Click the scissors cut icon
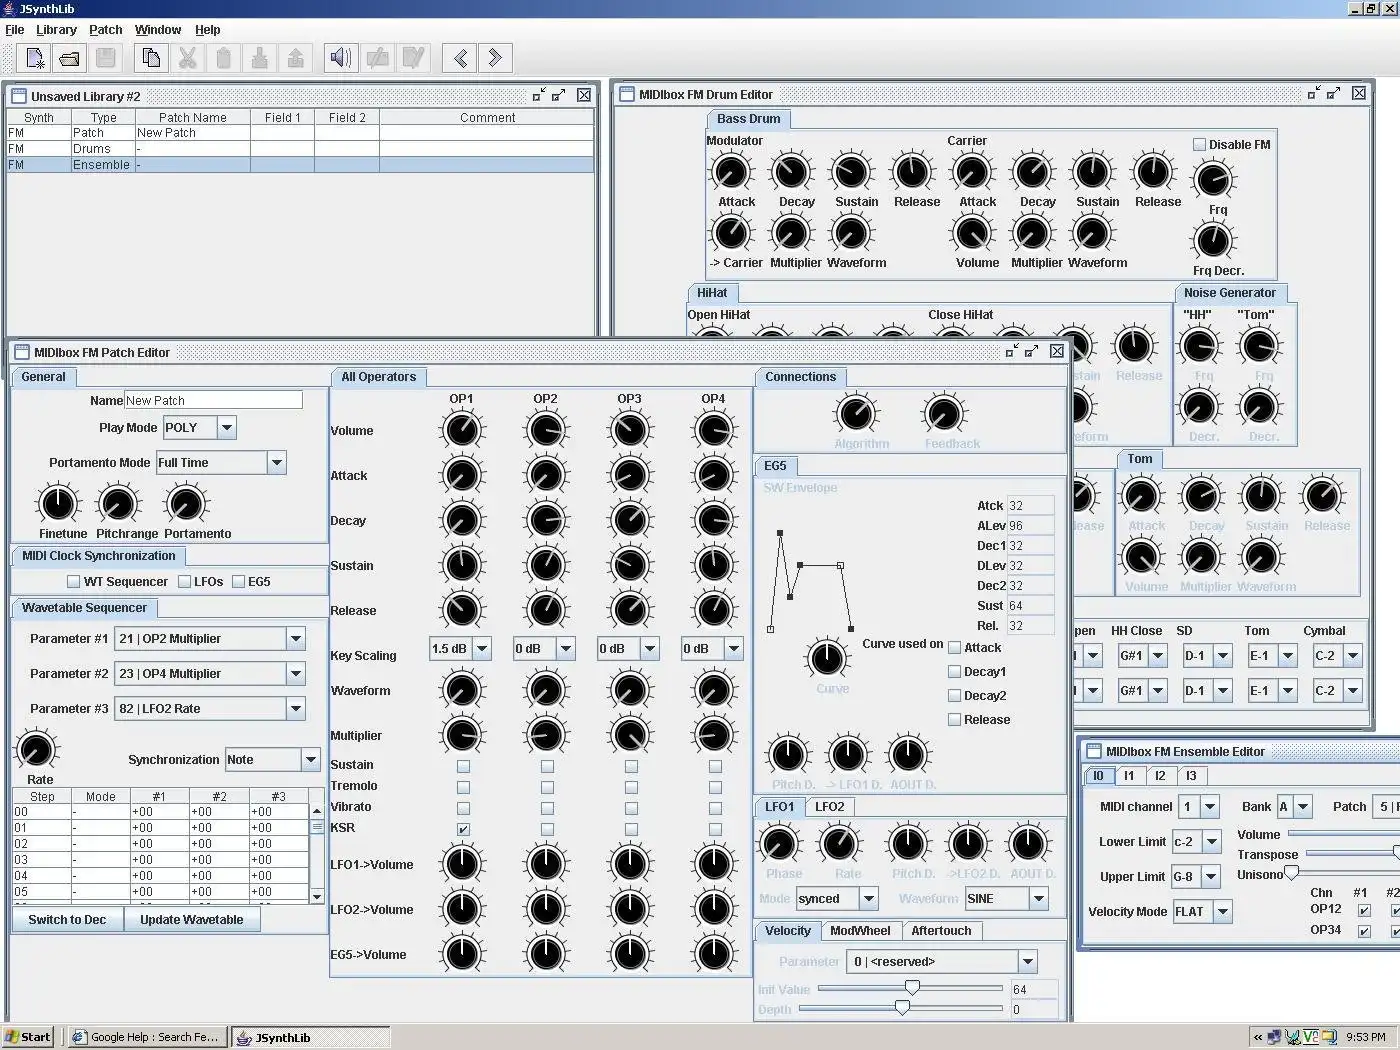The width and height of the screenshot is (1400, 1050). pyautogui.click(x=187, y=58)
